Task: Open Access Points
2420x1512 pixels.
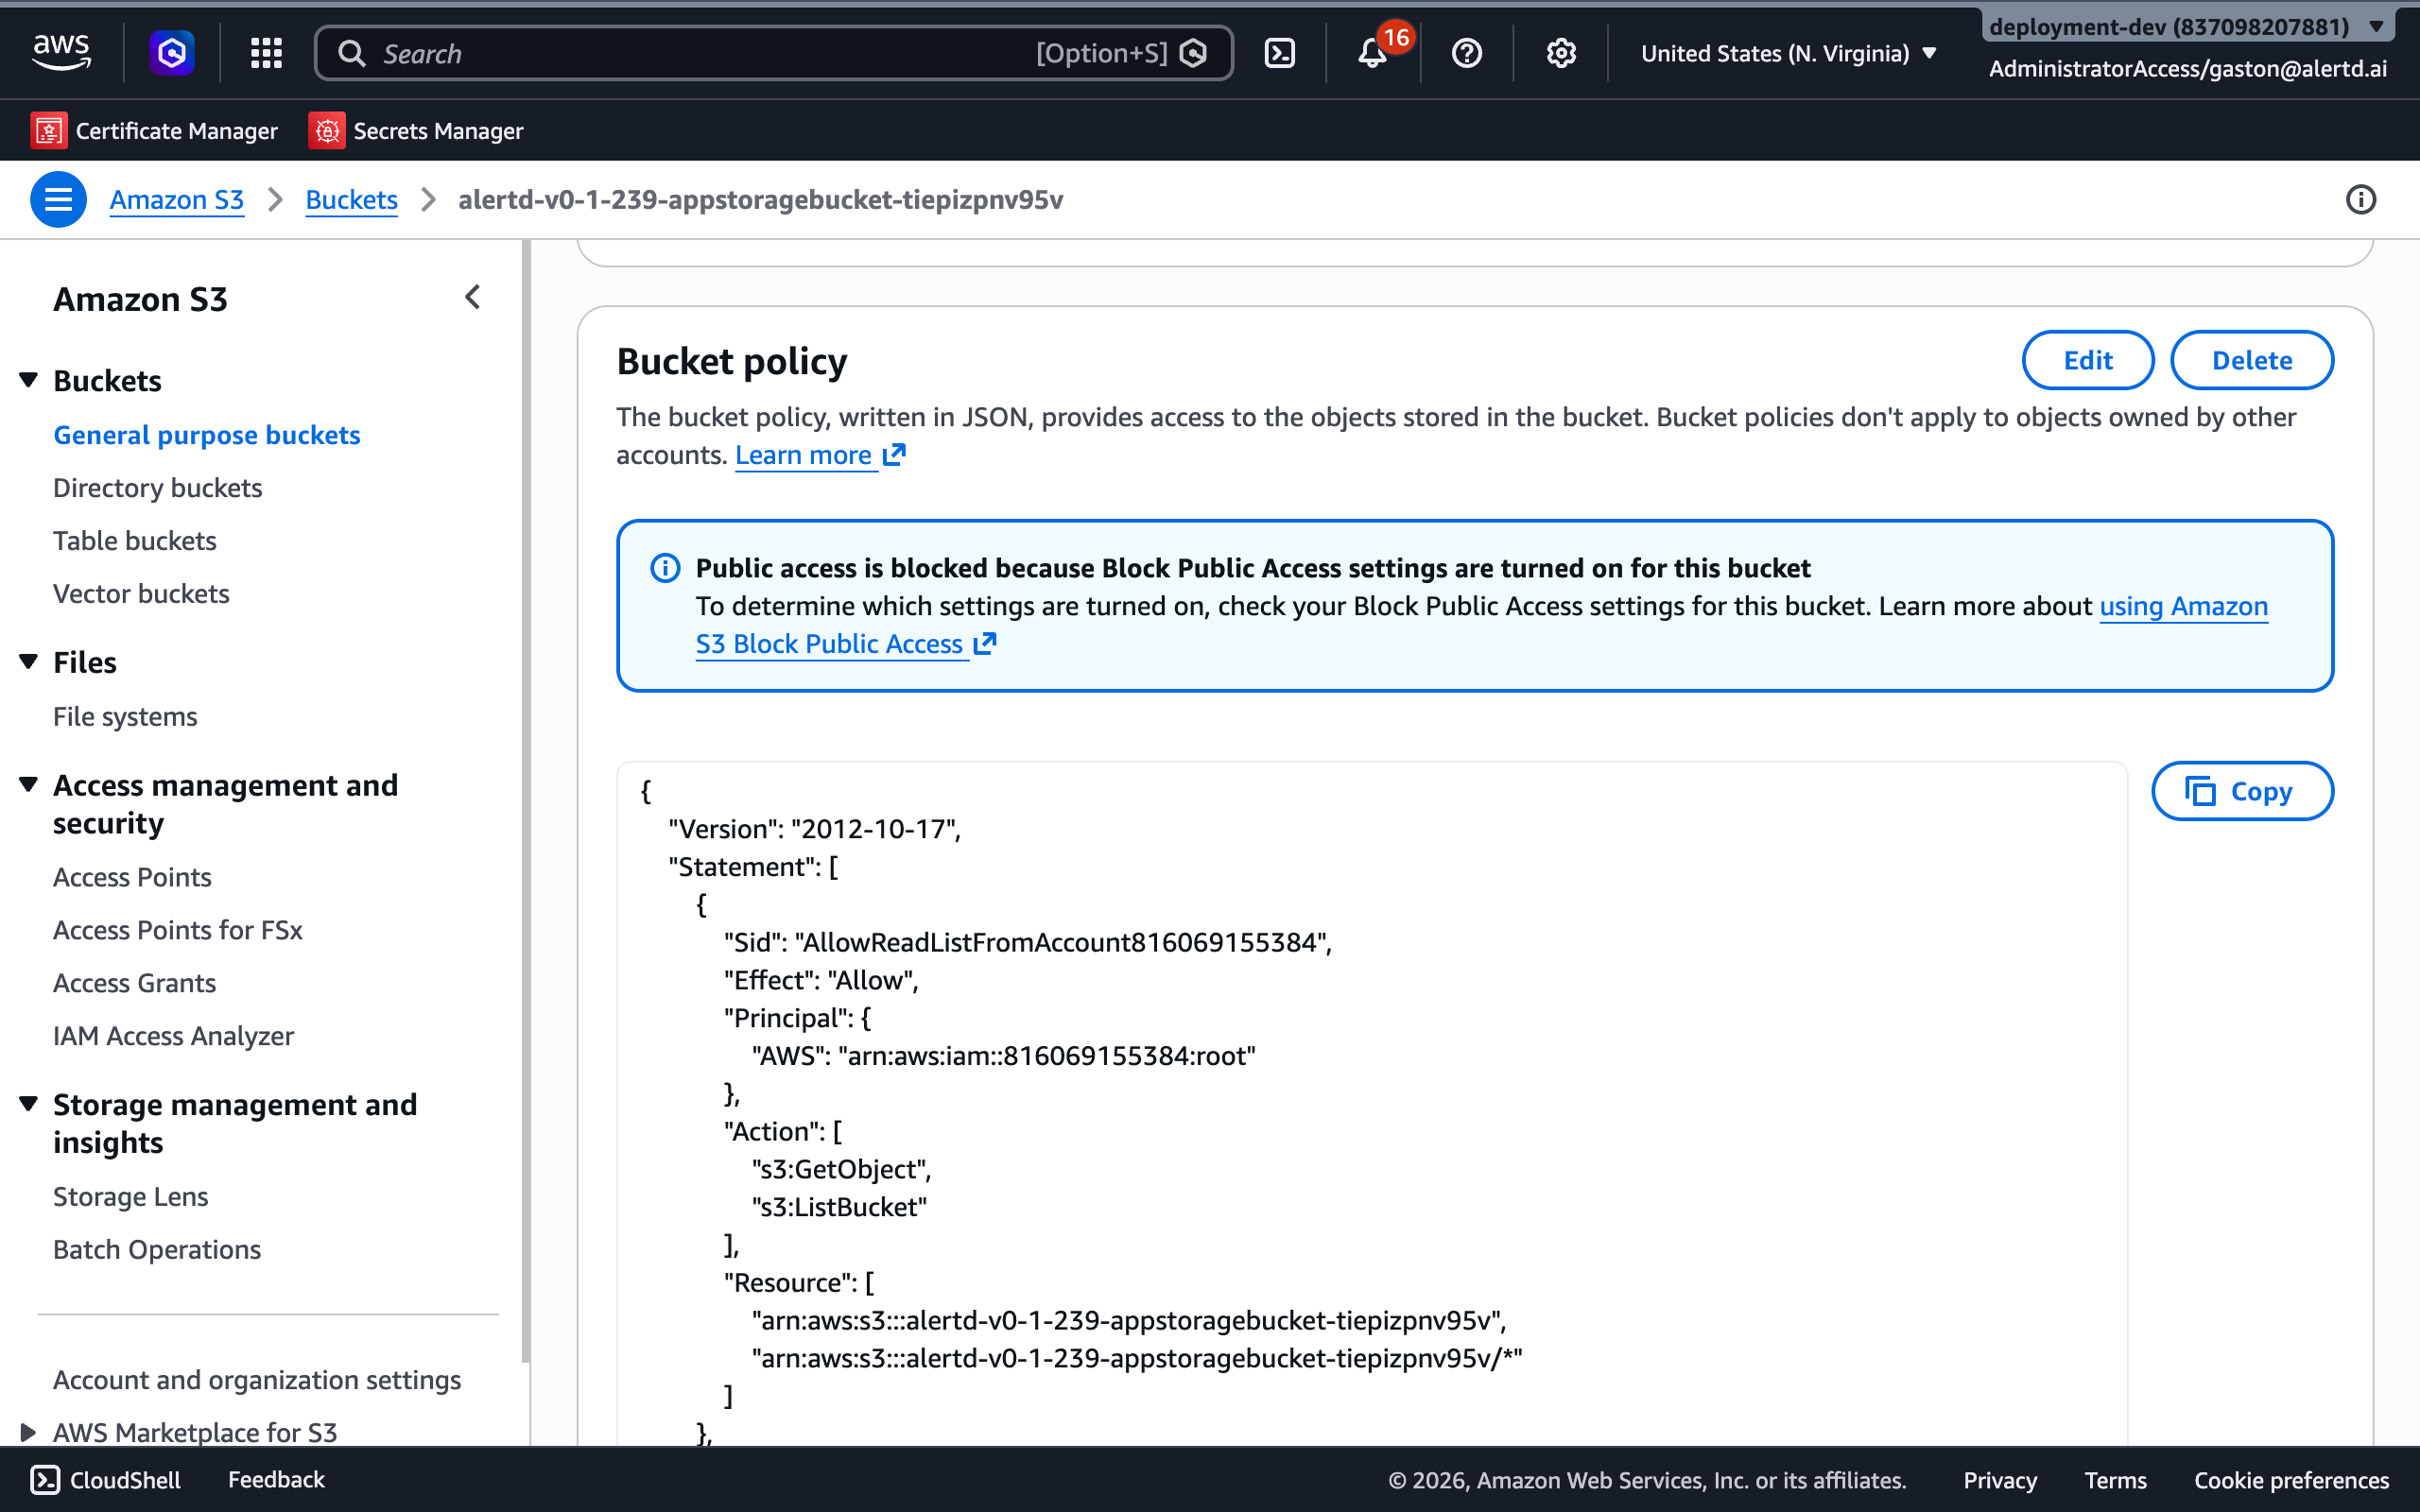Action: pos(132,877)
